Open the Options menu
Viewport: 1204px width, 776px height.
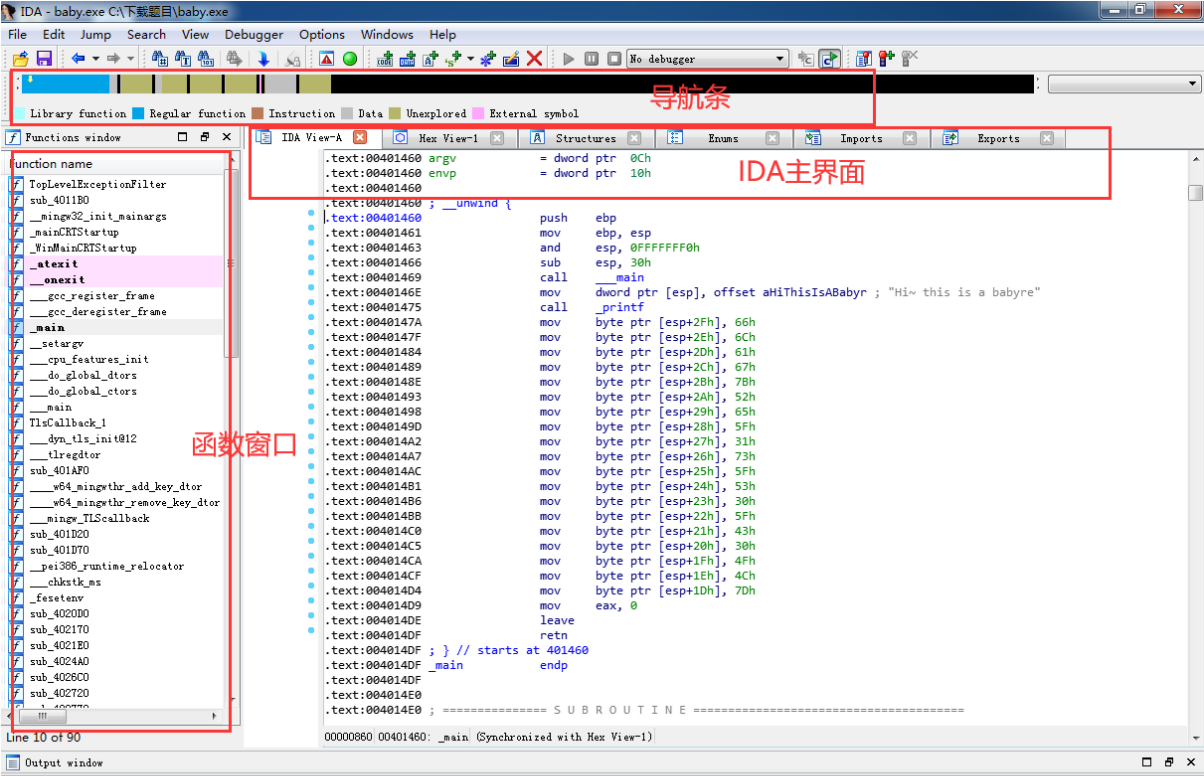click(x=322, y=34)
